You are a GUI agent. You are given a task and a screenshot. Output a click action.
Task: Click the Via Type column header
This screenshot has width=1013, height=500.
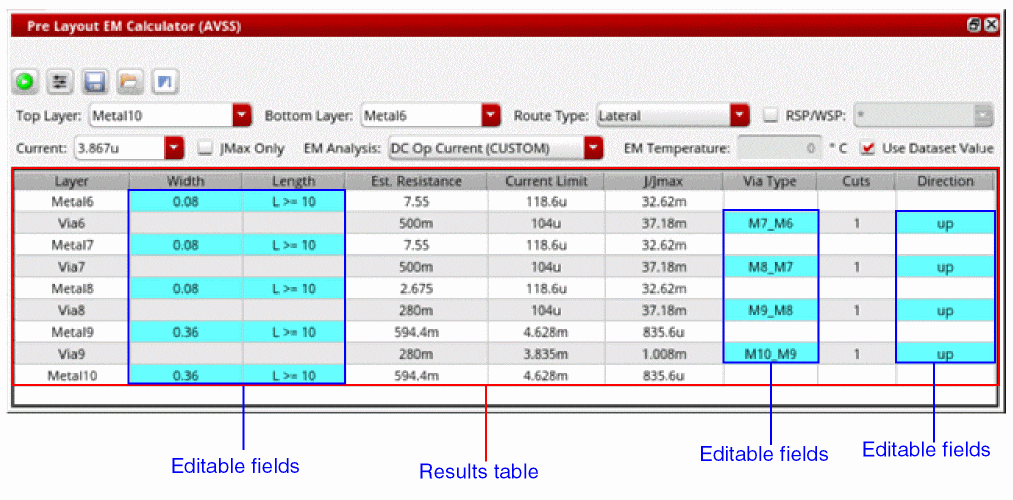tap(770, 182)
